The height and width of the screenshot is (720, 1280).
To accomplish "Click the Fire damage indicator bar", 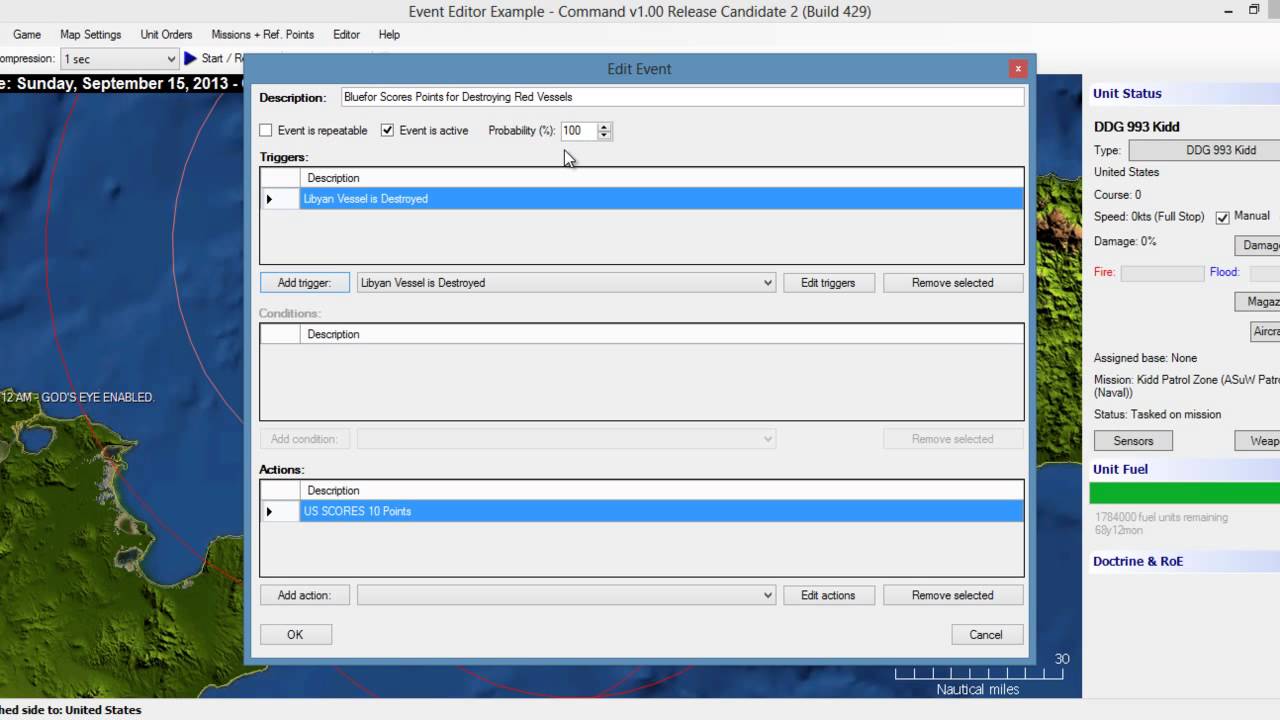I will coord(1162,273).
